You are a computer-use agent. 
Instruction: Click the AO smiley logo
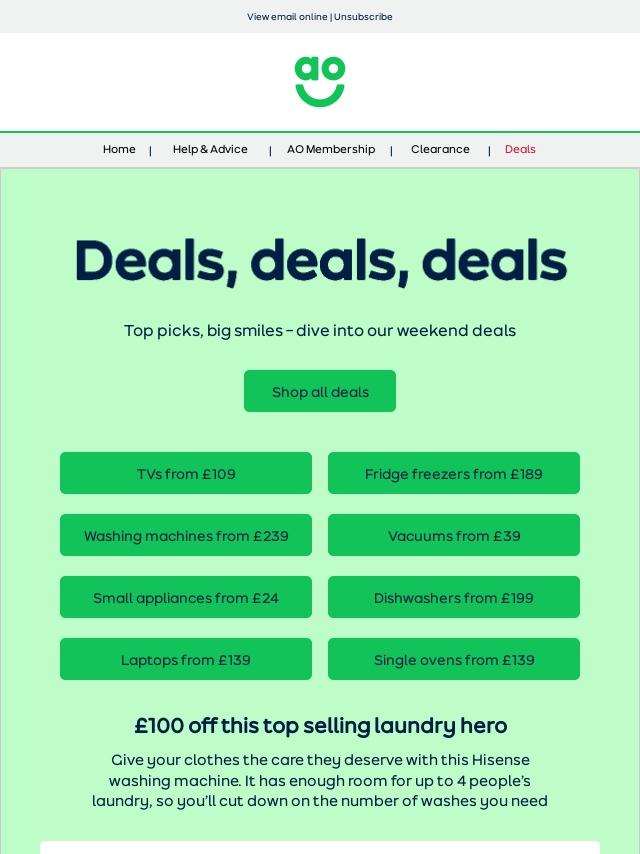point(320,82)
